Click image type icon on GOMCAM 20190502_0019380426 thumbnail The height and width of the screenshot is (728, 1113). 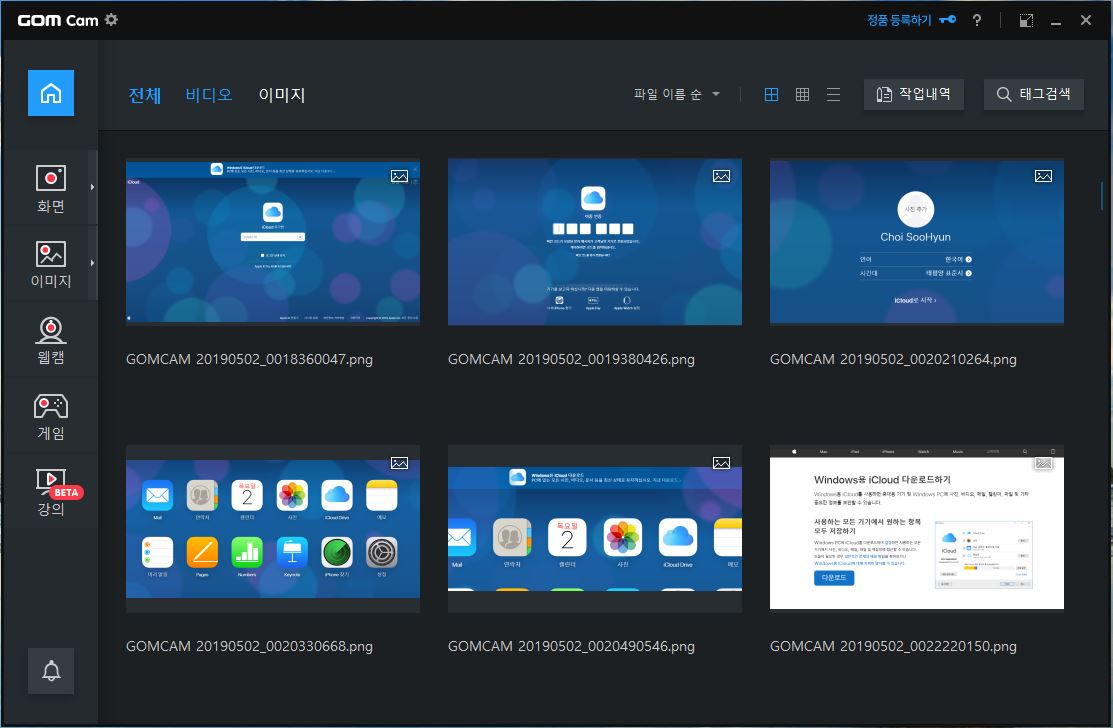721,176
